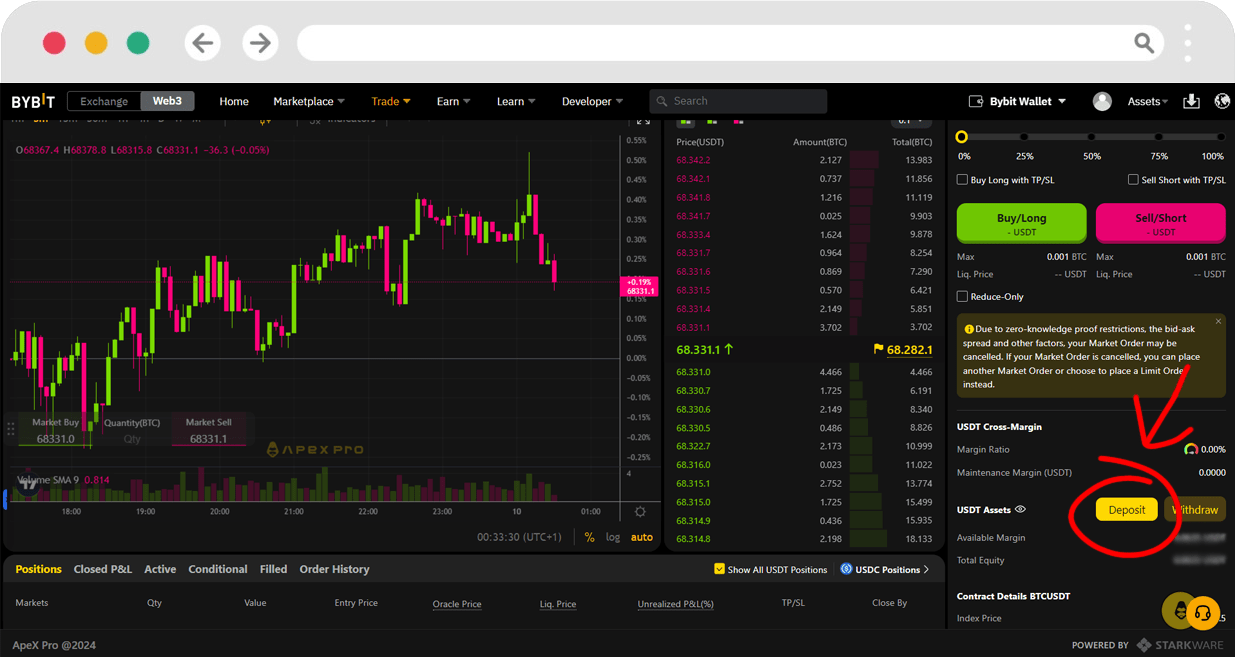This screenshot has width=1235, height=657.
Task: Click the browser forward arrow
Action: (x=260, y=43)
